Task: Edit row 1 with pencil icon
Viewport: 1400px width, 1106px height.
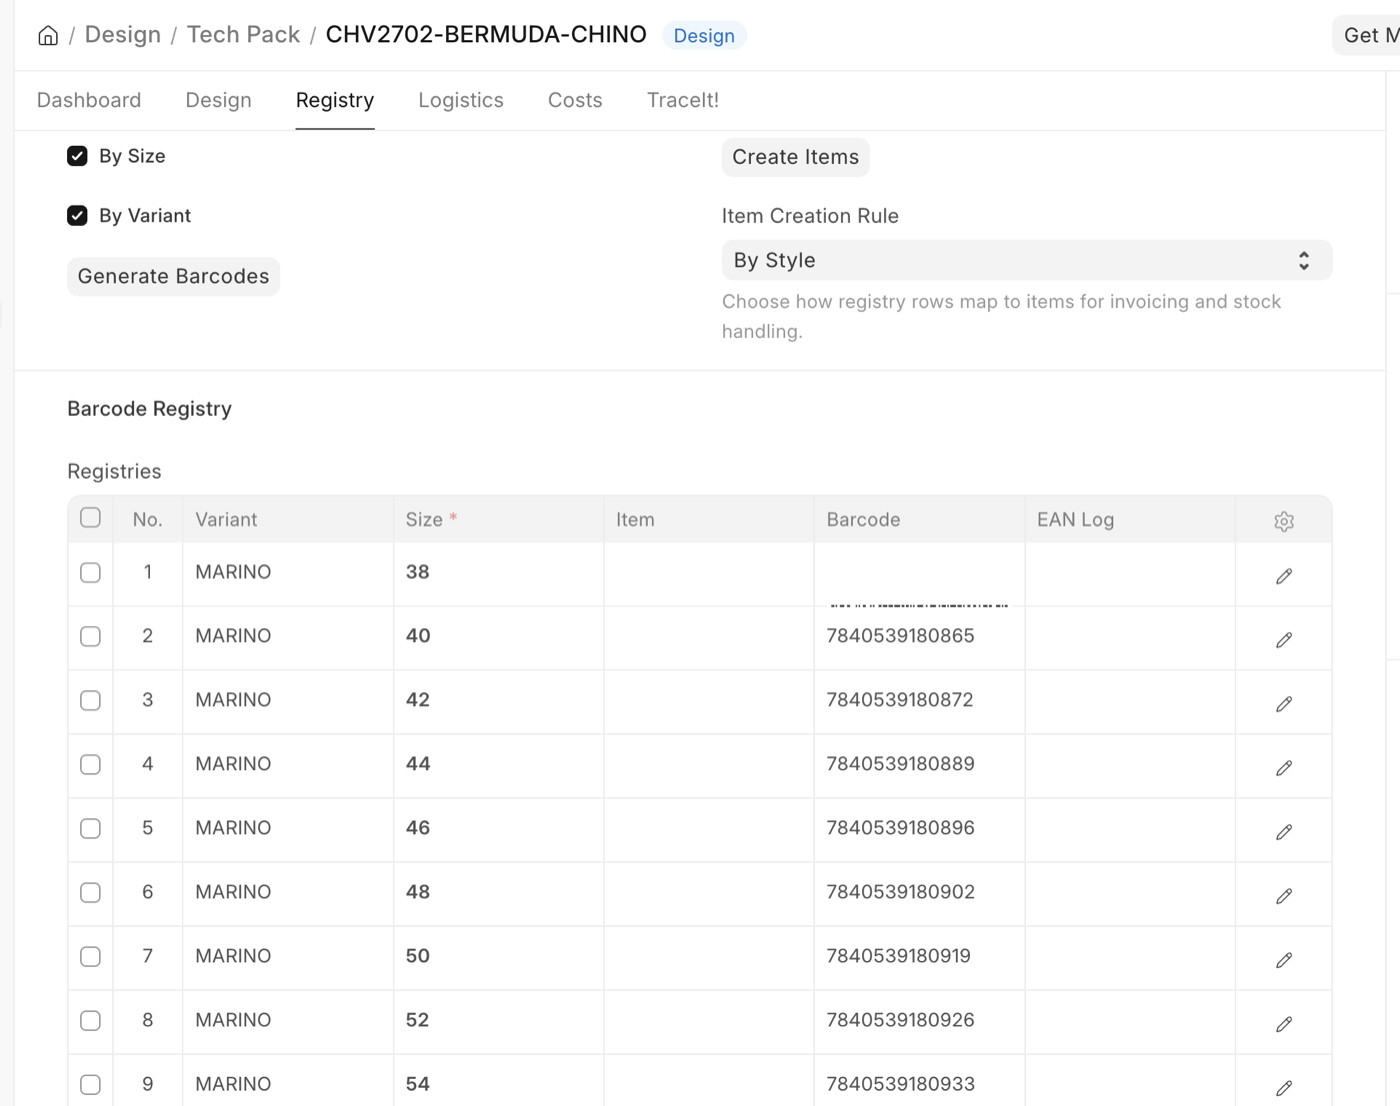Action: point(1284,576)
